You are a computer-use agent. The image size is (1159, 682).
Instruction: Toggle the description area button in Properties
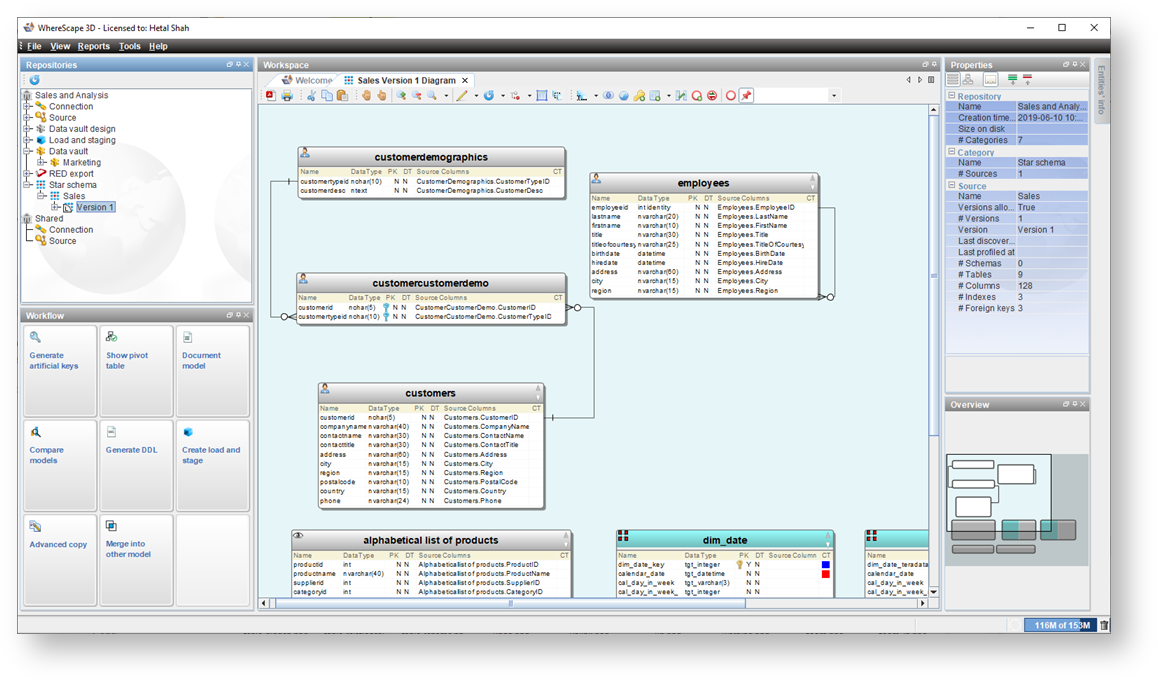click(x=990, y=80)
